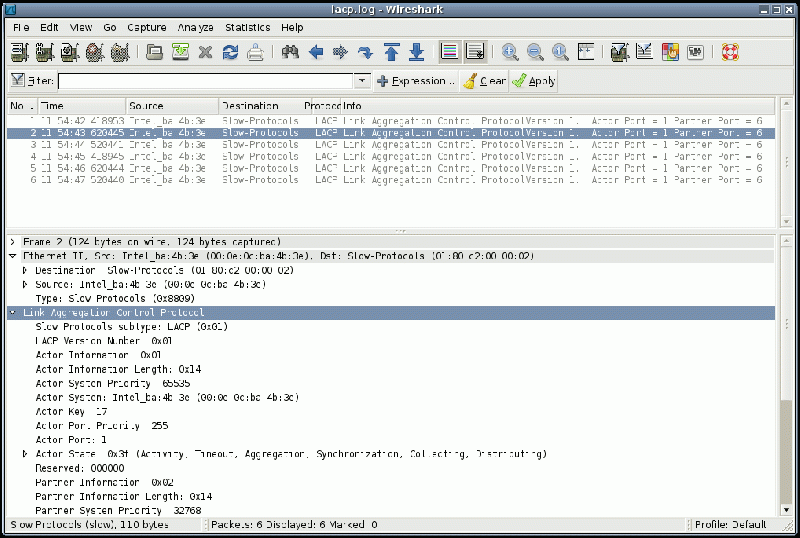Select packet number 4 row
The height and width of the screenshot is (538, 800).
click(391, 156)
